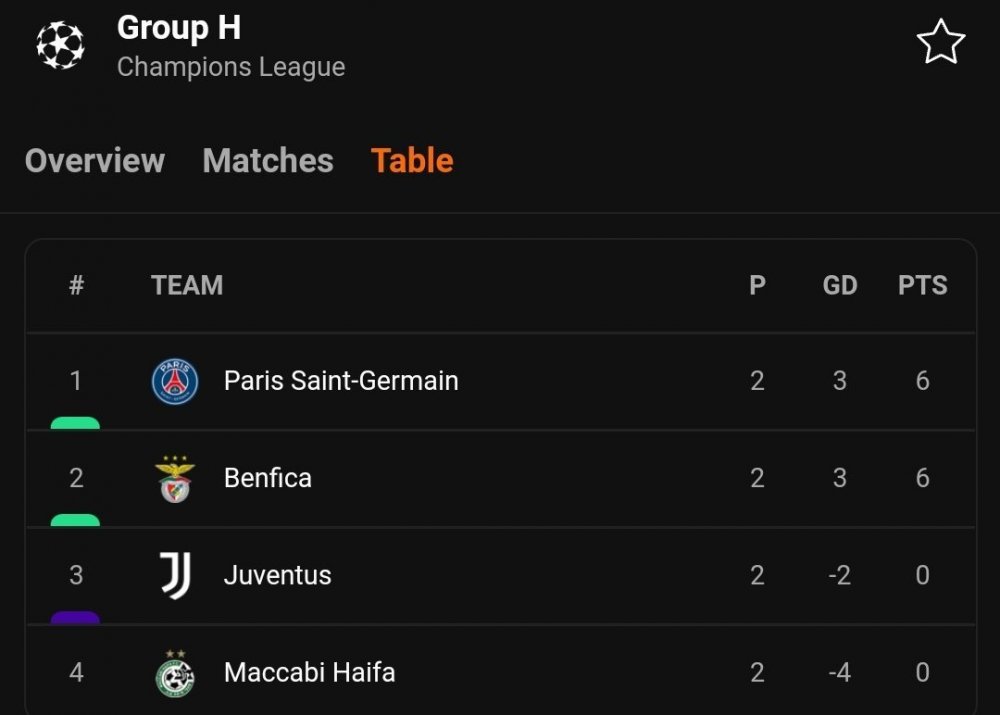Open Juventus team name
The width and height of the screenshot is (1000, 715).
pyautogui.click(x=277, y=575)
